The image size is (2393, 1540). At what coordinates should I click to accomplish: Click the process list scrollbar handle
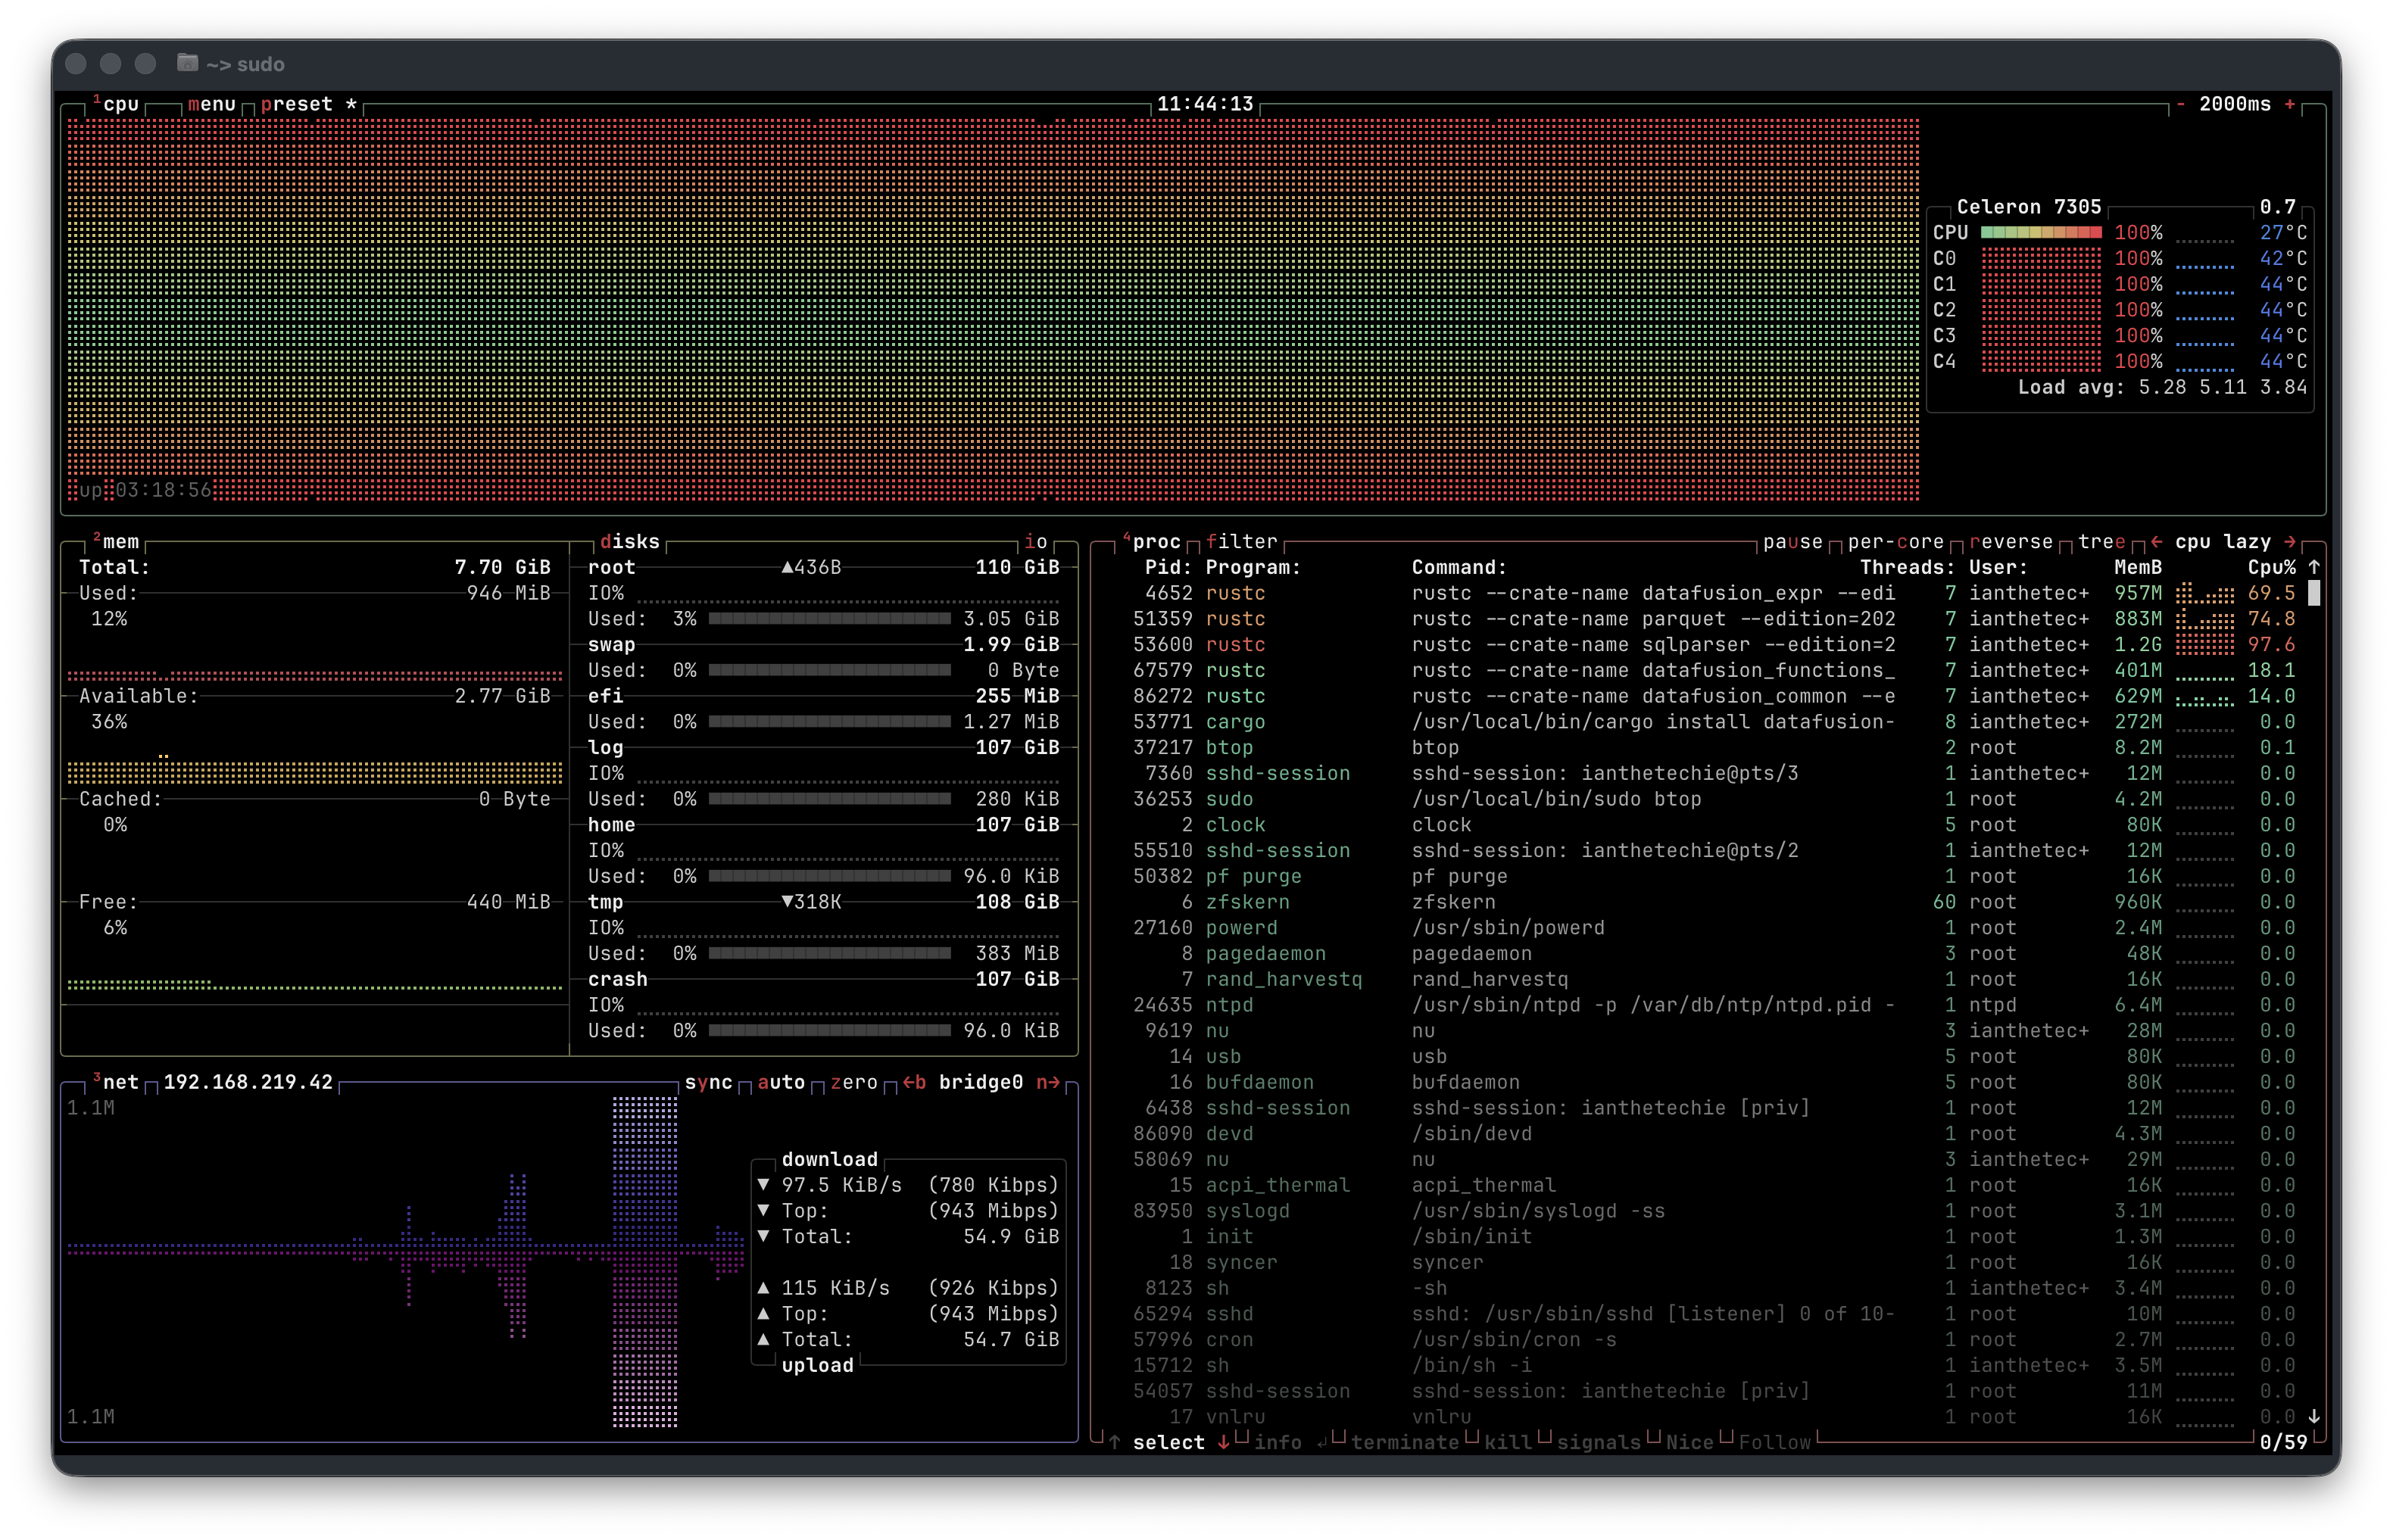pos(2314,593)
